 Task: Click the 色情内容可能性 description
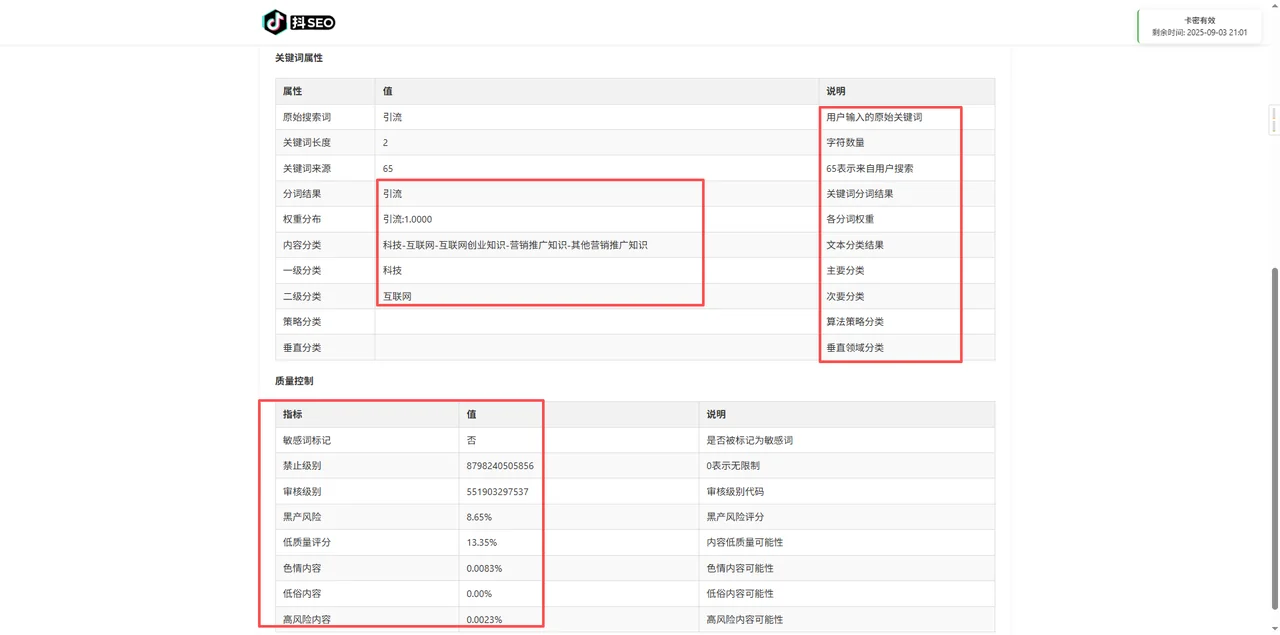740,568
